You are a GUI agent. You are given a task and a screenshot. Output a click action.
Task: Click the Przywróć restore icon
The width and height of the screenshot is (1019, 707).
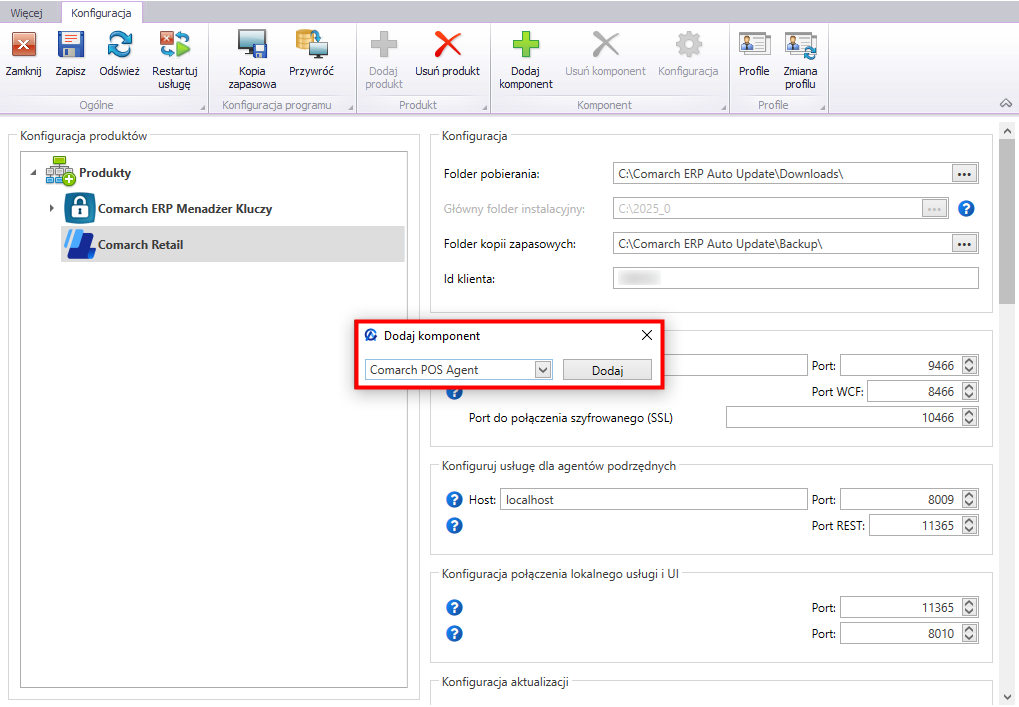click(311, 44)
